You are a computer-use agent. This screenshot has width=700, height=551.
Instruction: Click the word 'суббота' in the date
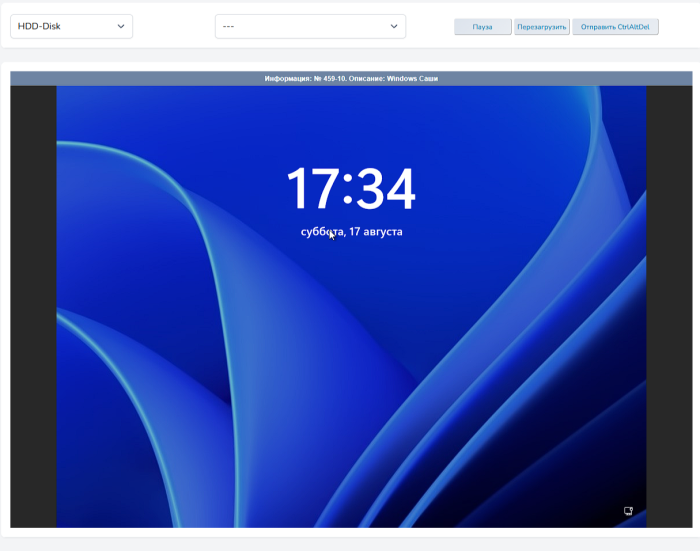click(x=321, y=232)
